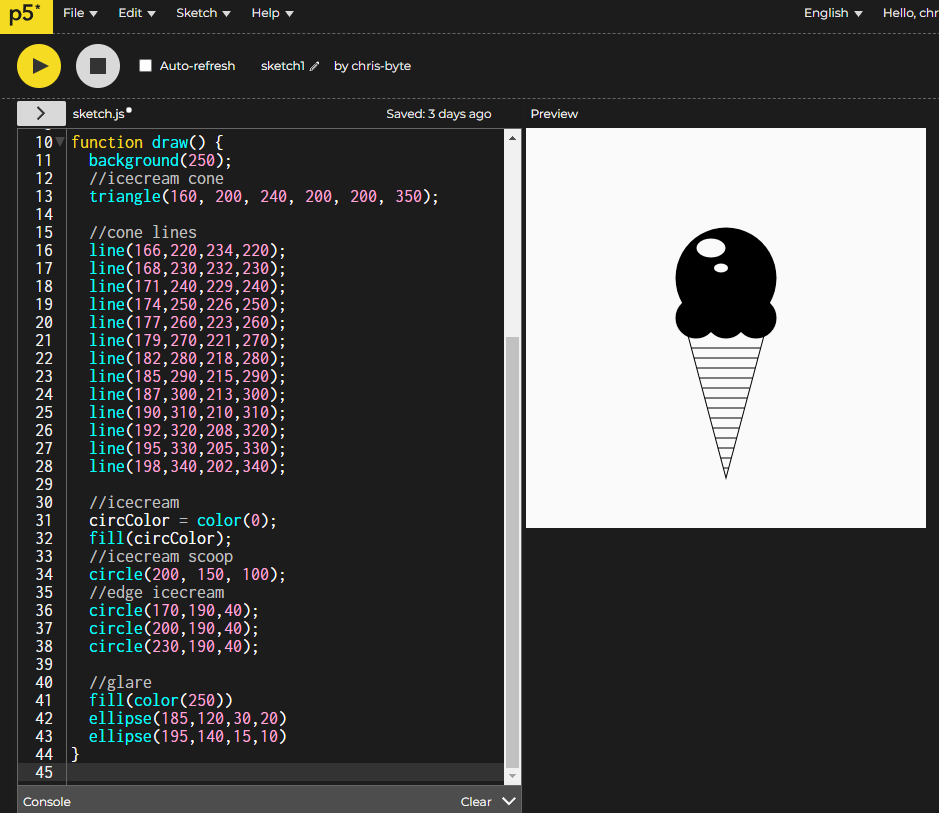Click the sketch1 project name
The height and width of the screenshot is (813, 939).
pos(283,66)
